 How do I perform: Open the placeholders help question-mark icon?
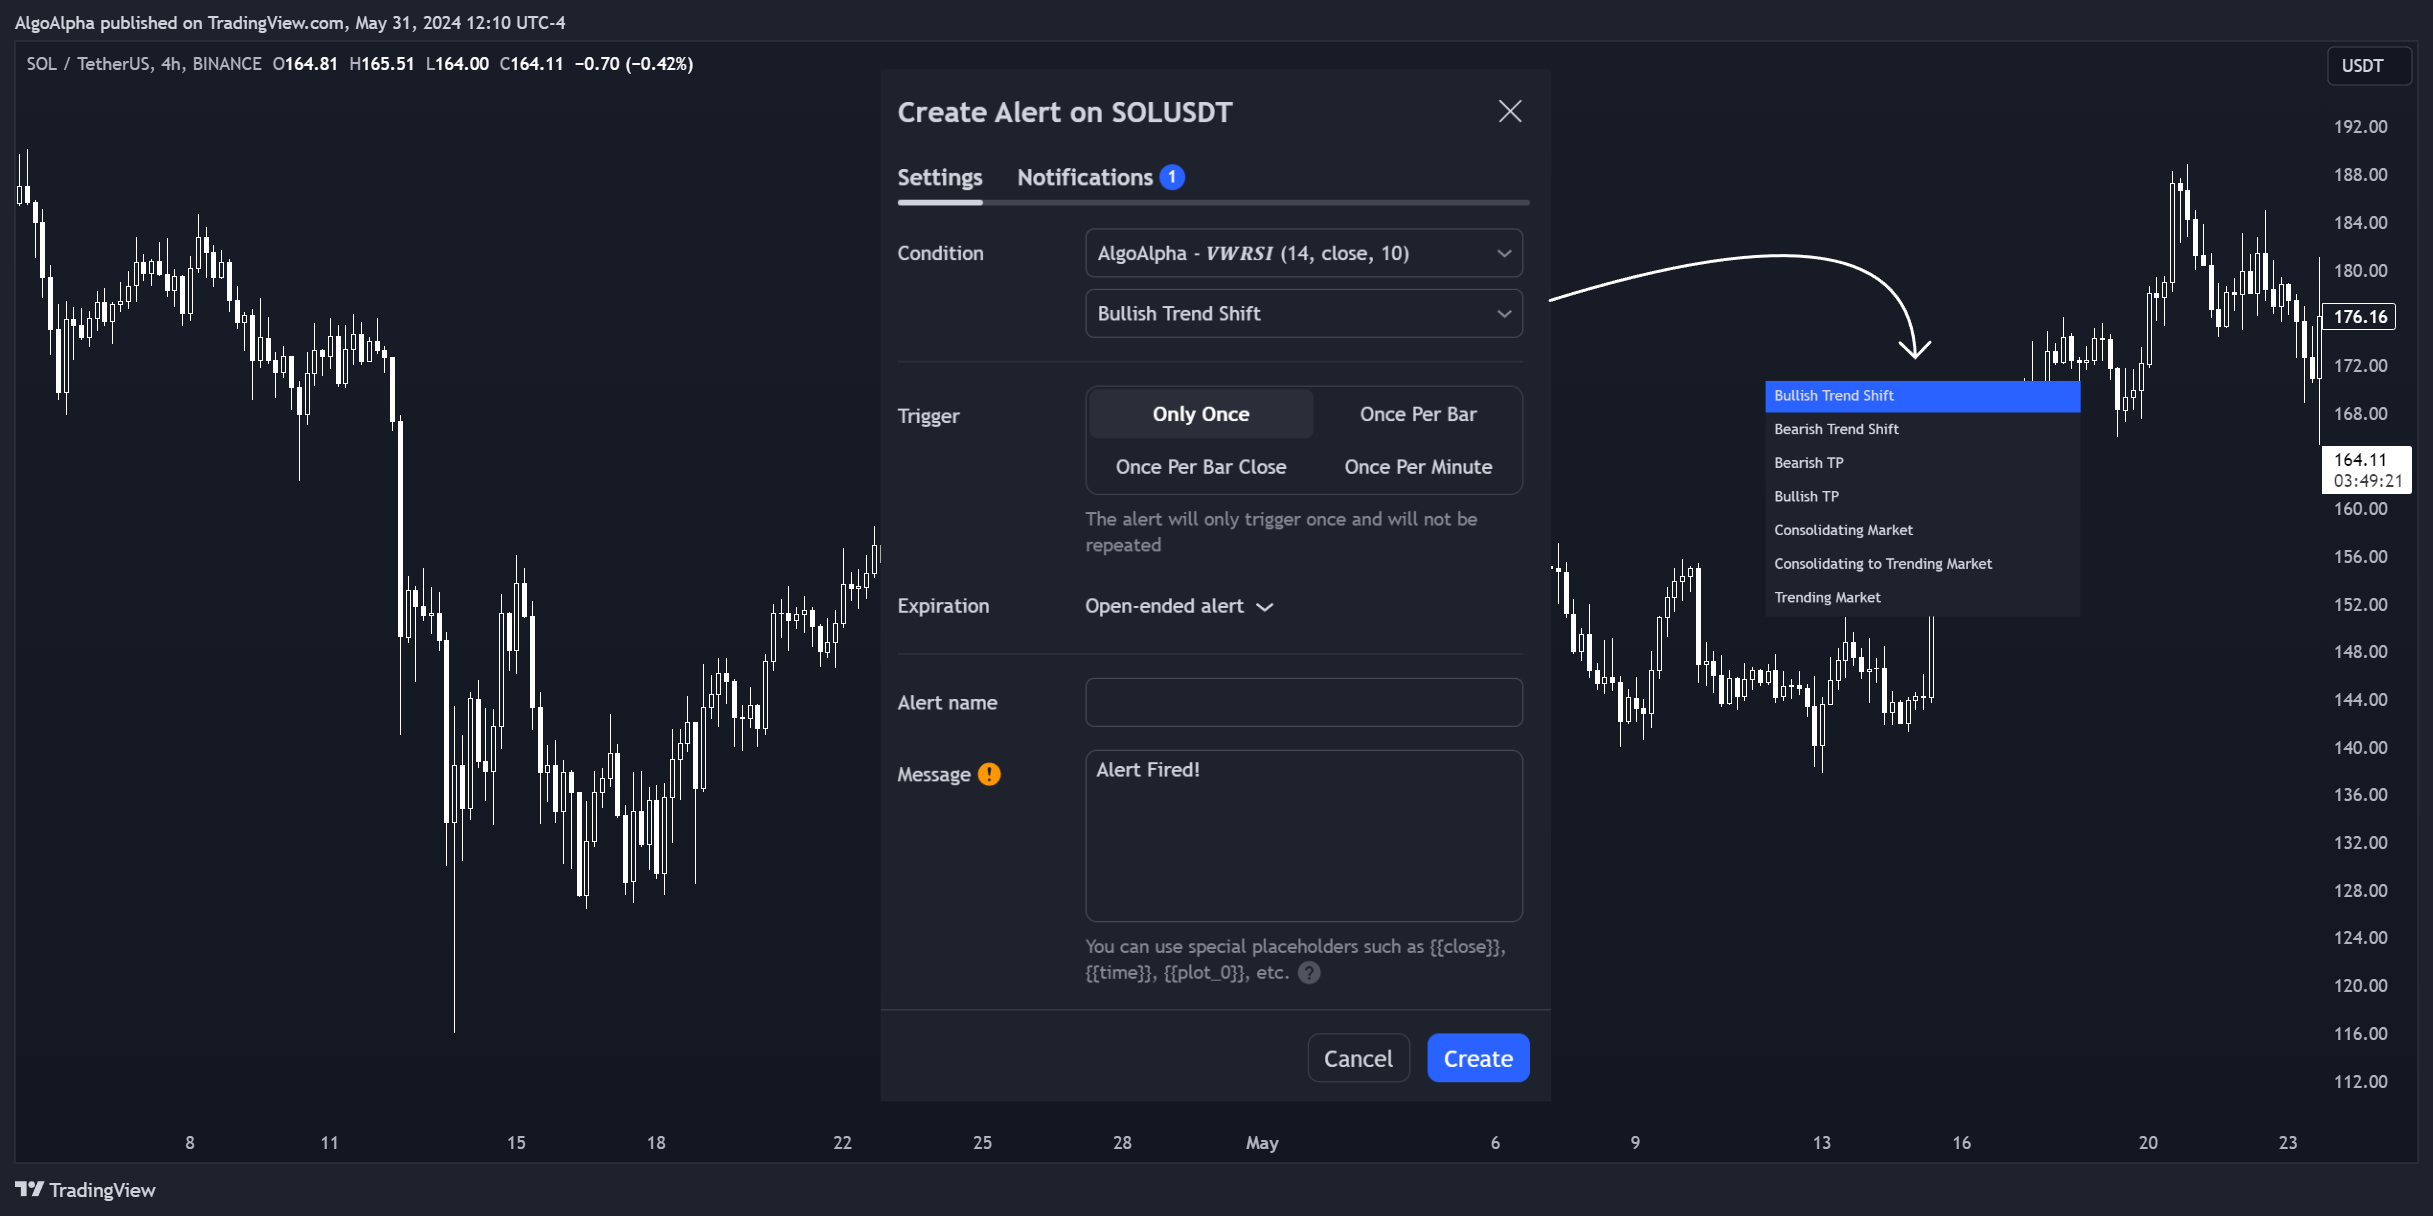click(1309, 972)
